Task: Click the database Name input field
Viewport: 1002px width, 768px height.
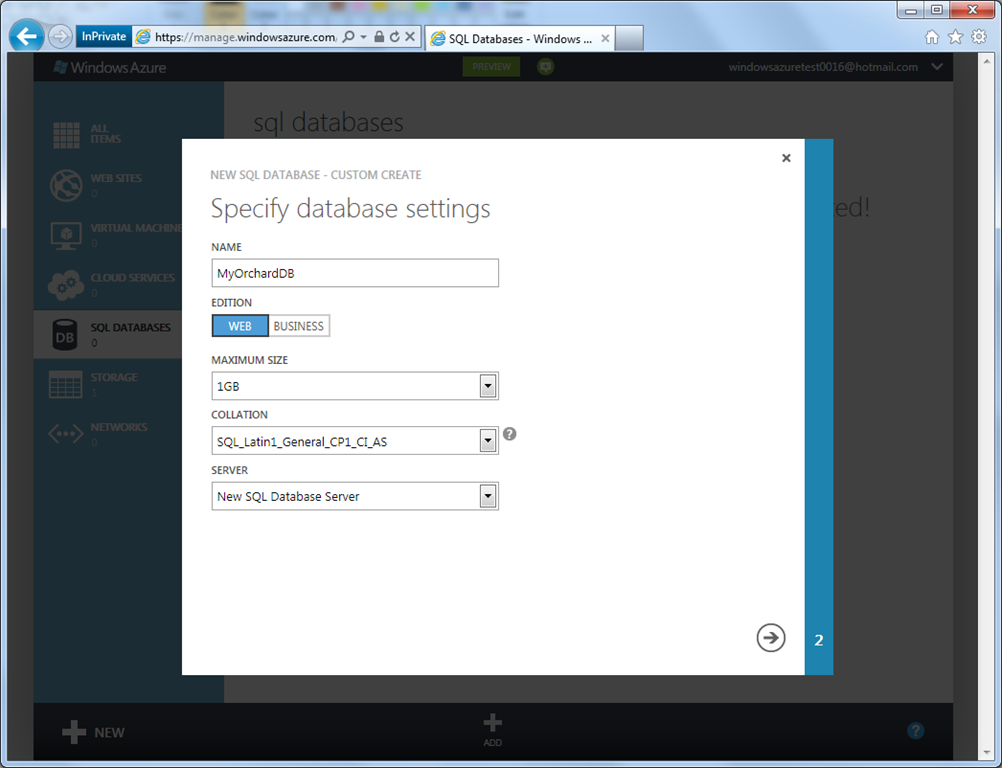Action: click(x=355, y=273)
